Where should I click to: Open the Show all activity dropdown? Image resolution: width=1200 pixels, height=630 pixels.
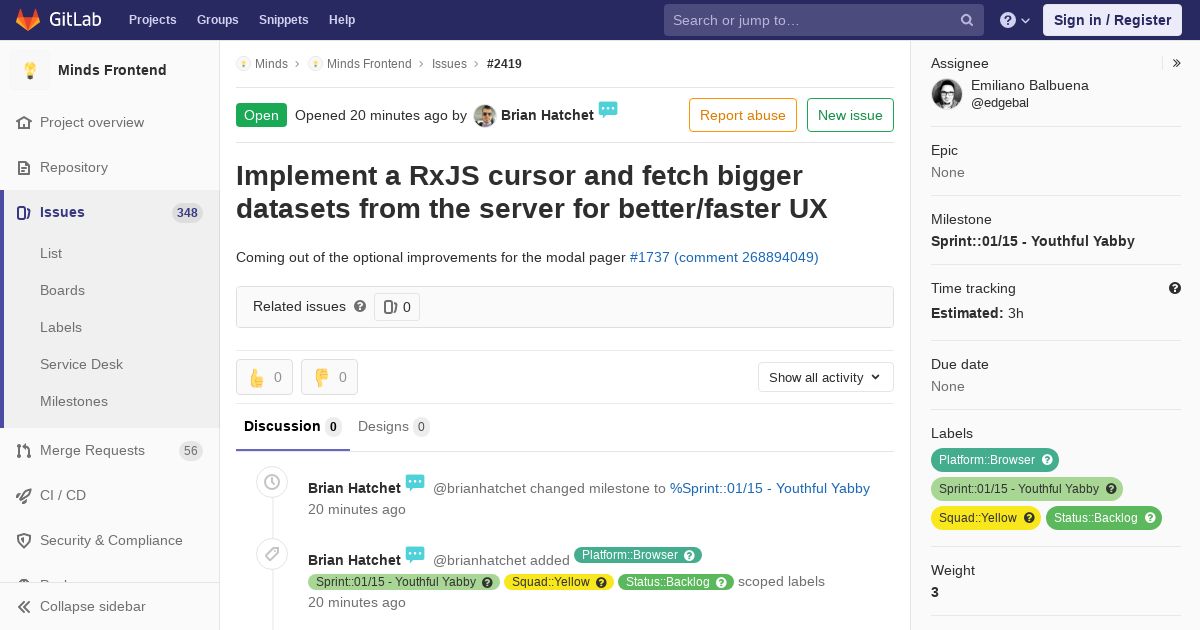point(825,377)
